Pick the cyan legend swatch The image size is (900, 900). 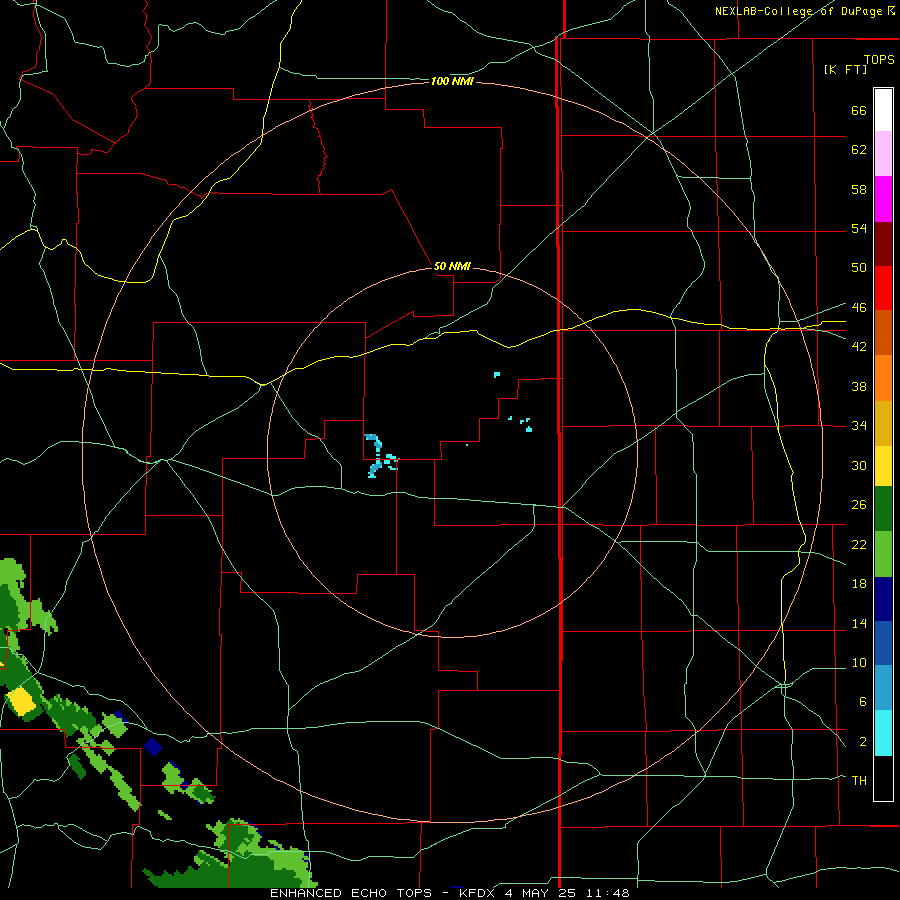click(x=883, y=733)
